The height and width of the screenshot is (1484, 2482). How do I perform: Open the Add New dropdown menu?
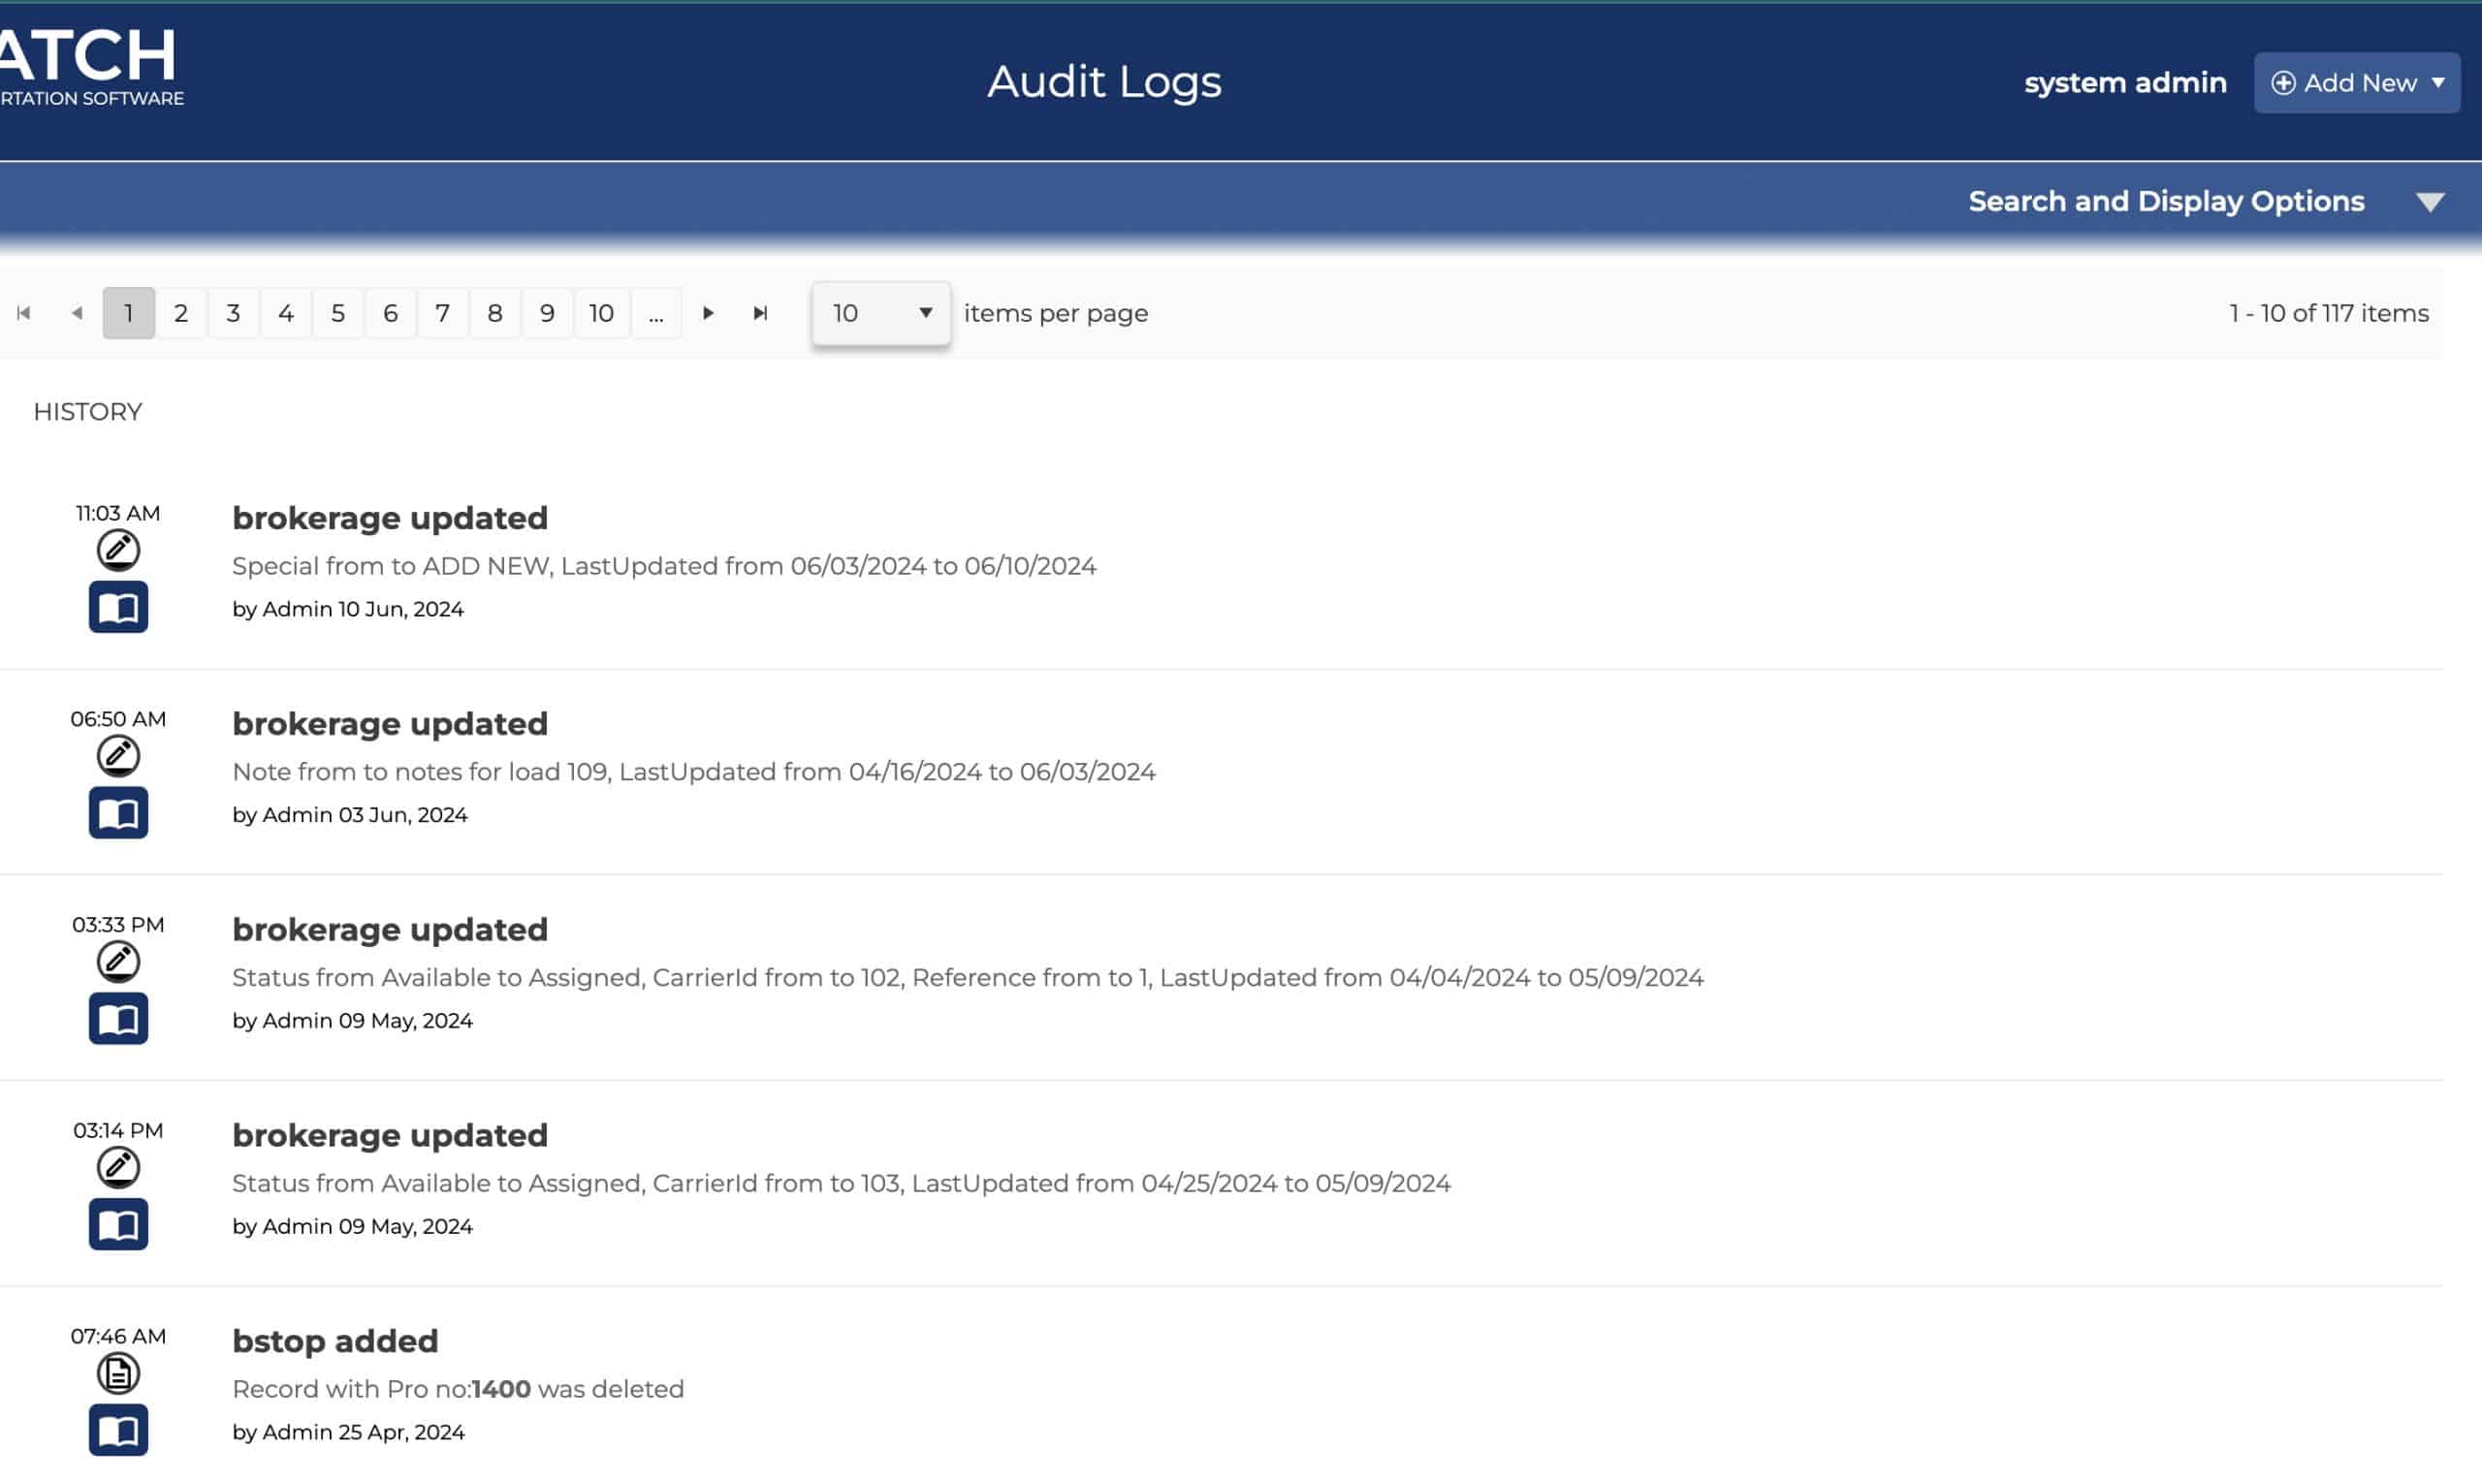2356,83
